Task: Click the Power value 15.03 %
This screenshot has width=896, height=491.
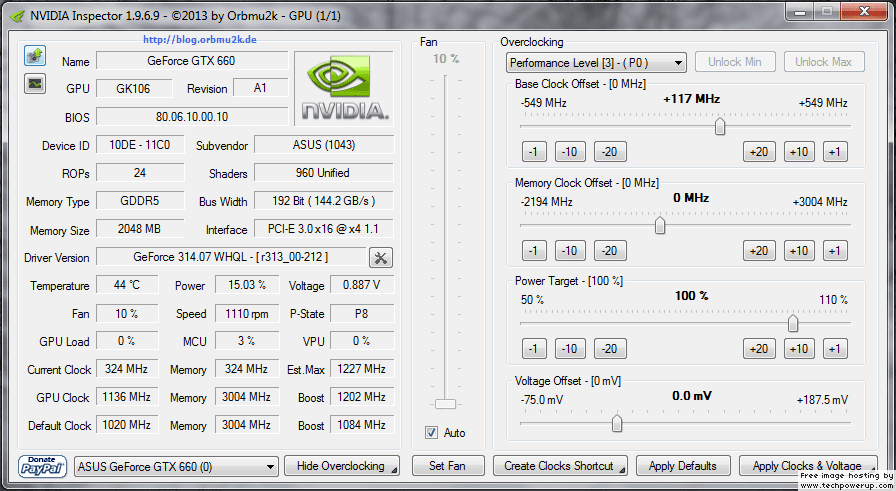Action: (x=247, y=285)
